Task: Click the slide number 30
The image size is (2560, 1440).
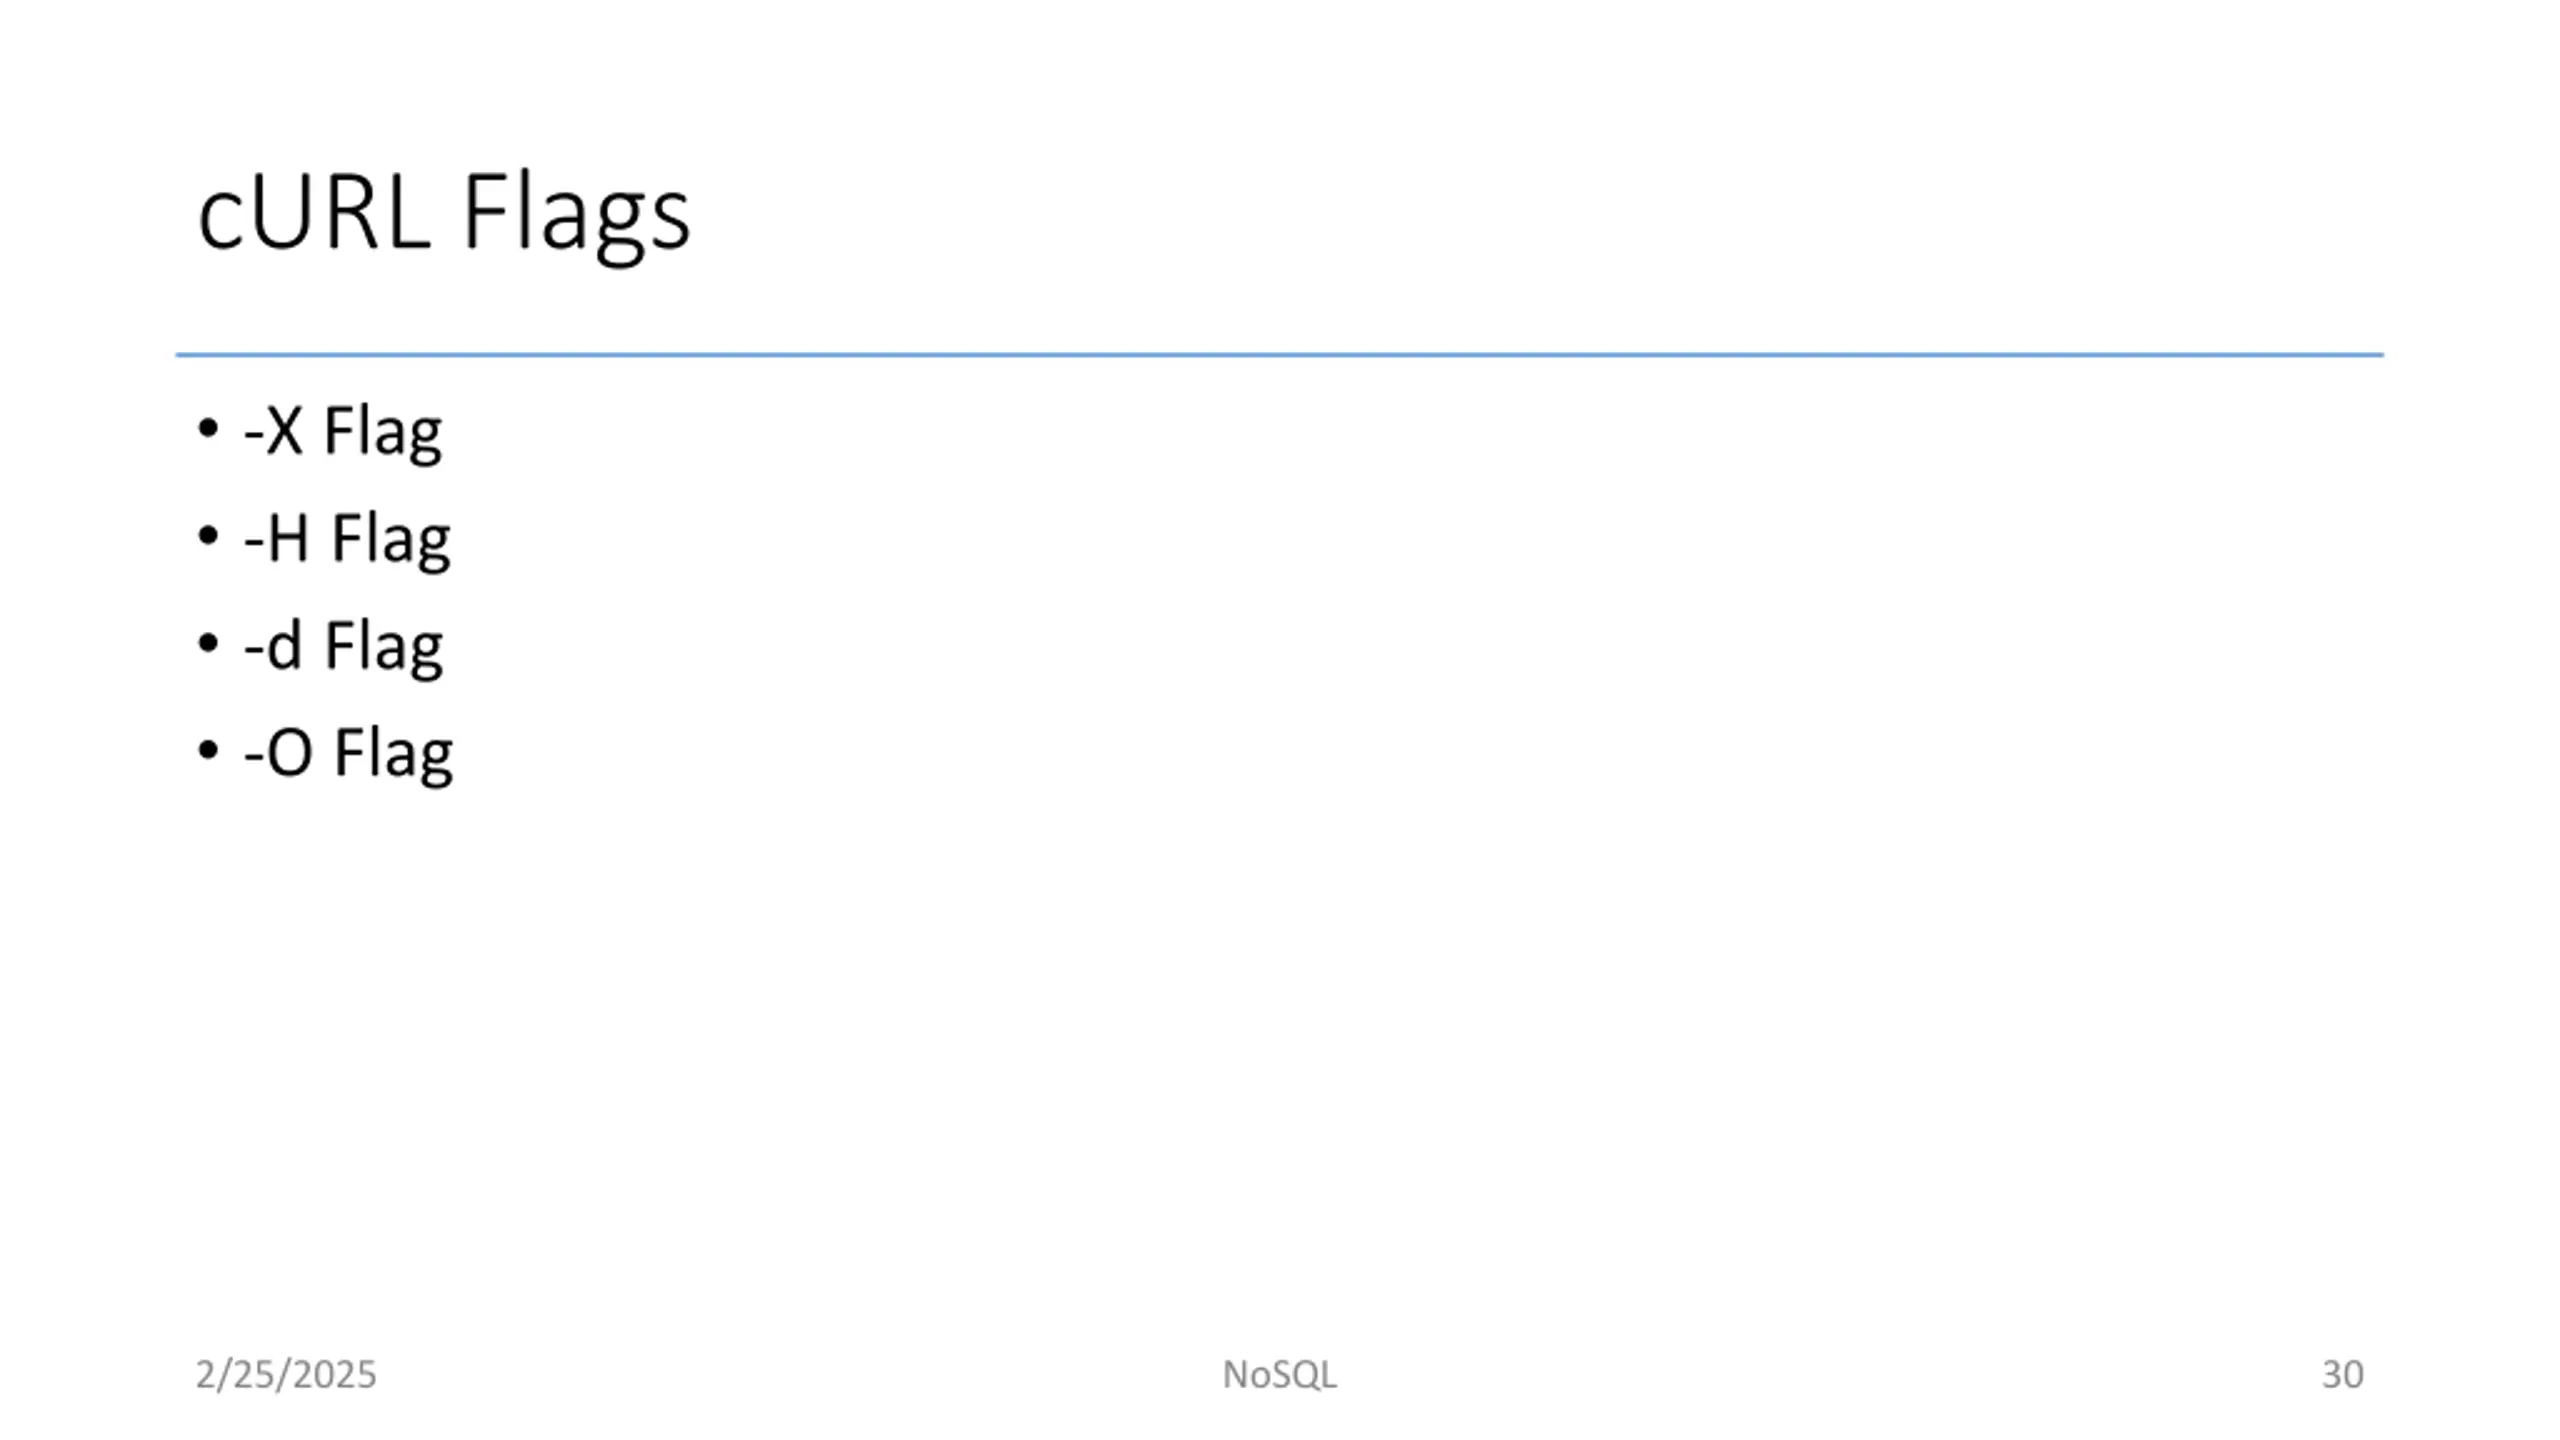Action: click(2342, 1375)
